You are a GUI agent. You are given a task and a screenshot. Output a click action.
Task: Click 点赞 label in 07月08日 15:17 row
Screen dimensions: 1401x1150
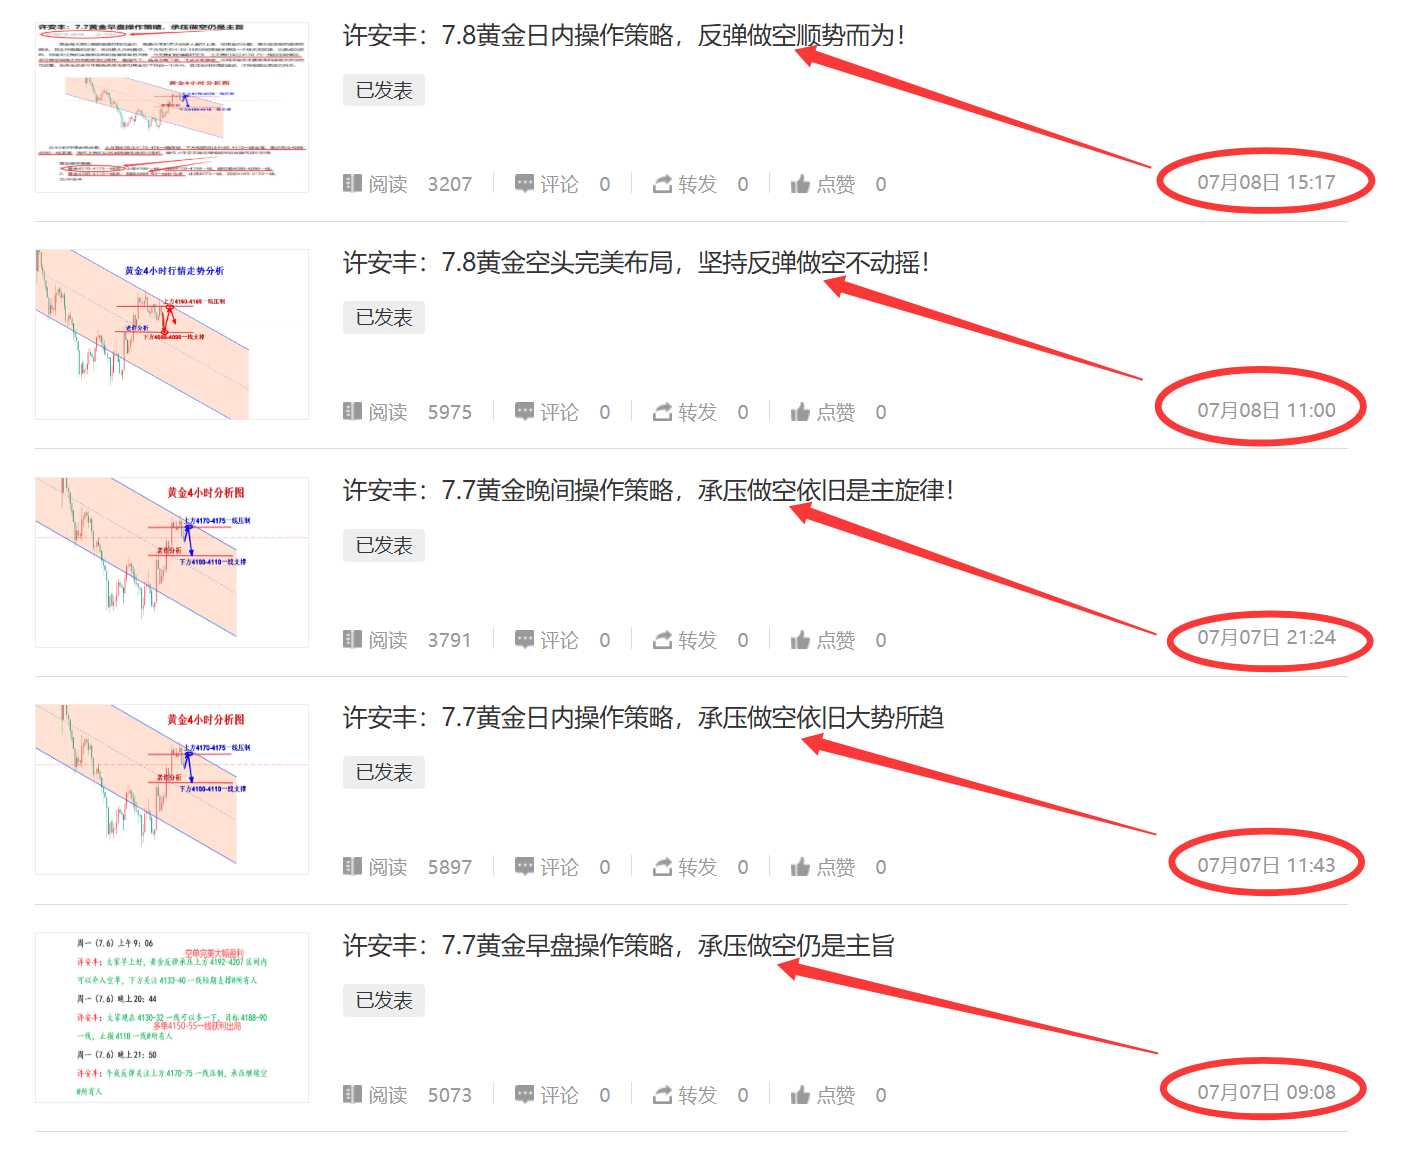(x=836, y=184)
